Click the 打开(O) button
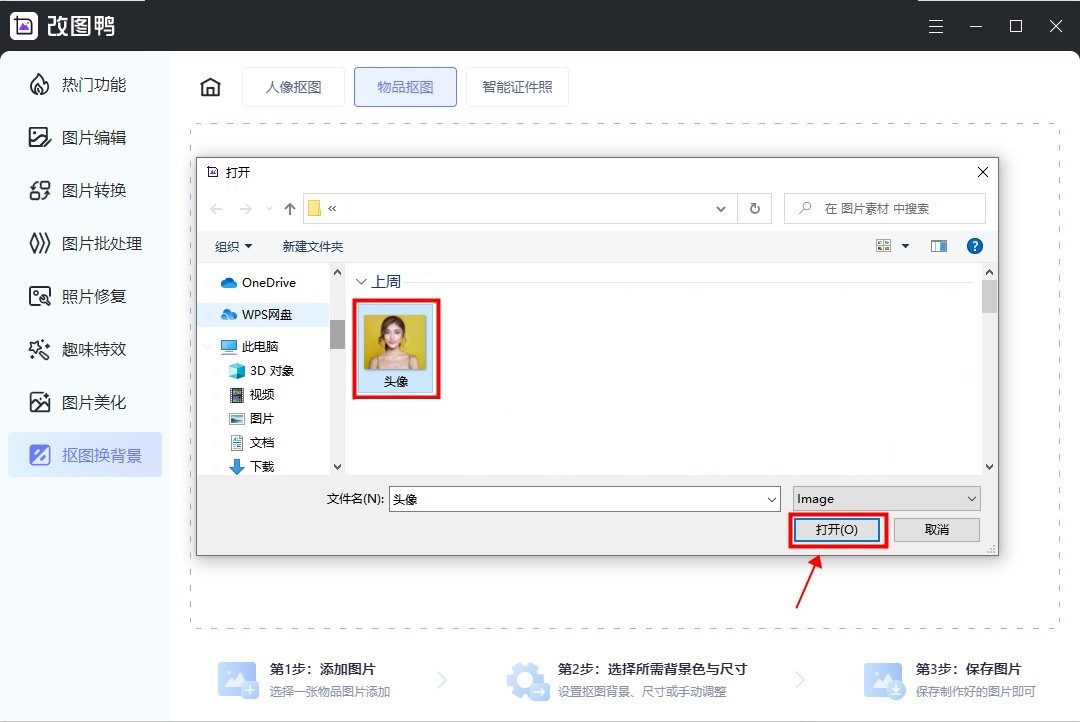1080x722 pixels. click(837, 529)
